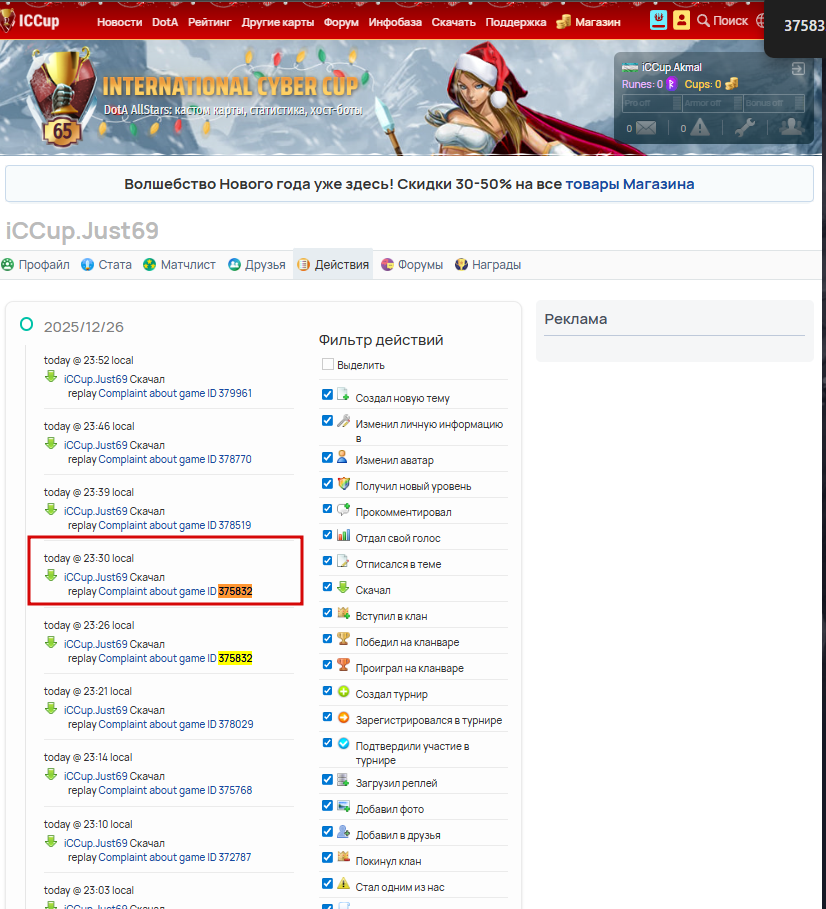The height and width of the screenshot is (909, 826).
Task: Open the messages envelope icon
Action: click(x=646, y=128)
